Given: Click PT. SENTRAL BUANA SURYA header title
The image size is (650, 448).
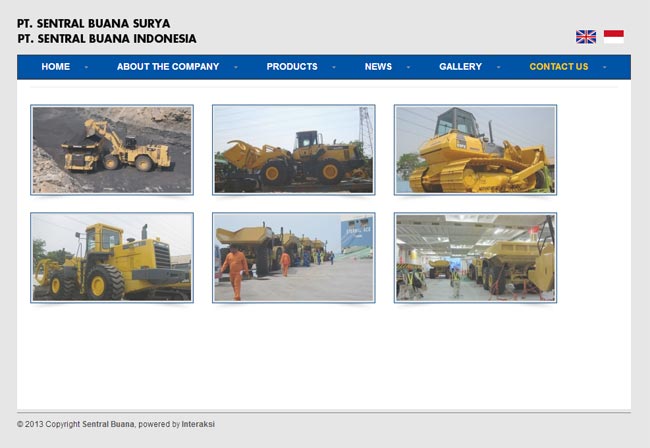Looking at the screenshot, I should [94, 24].
